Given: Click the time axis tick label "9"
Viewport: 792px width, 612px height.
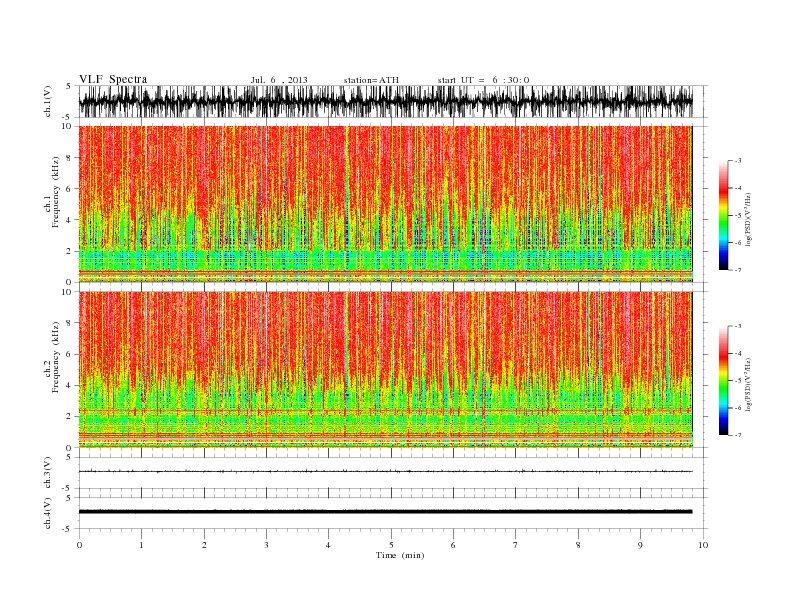Looking at the screenshot, I should pos(640,545).
